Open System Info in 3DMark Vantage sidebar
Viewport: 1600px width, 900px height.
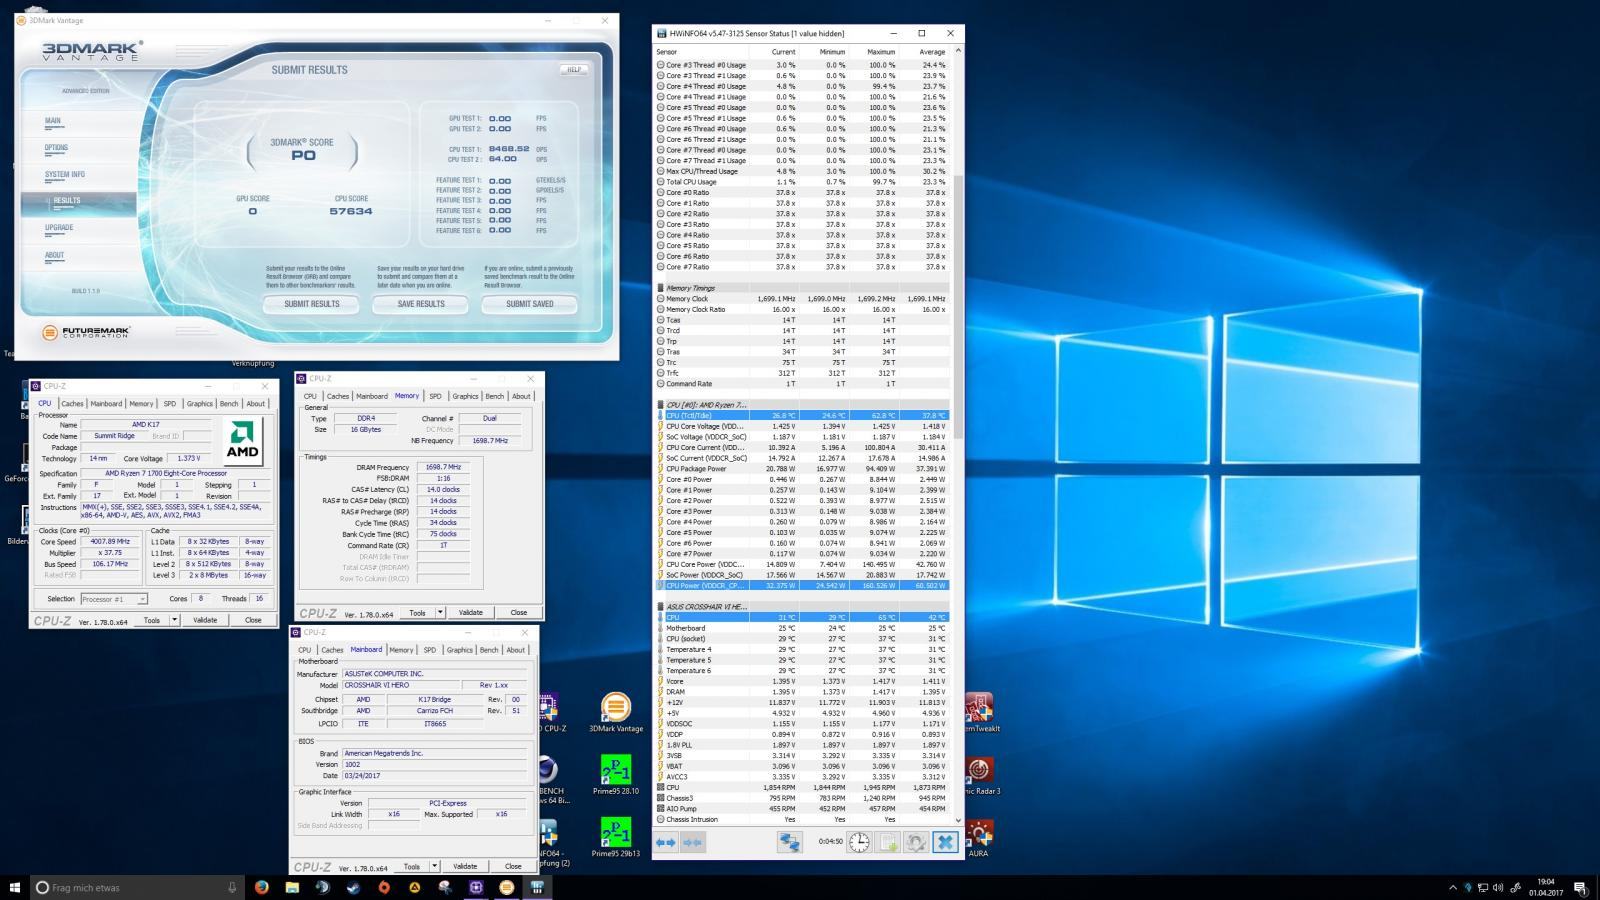(64, 174)
